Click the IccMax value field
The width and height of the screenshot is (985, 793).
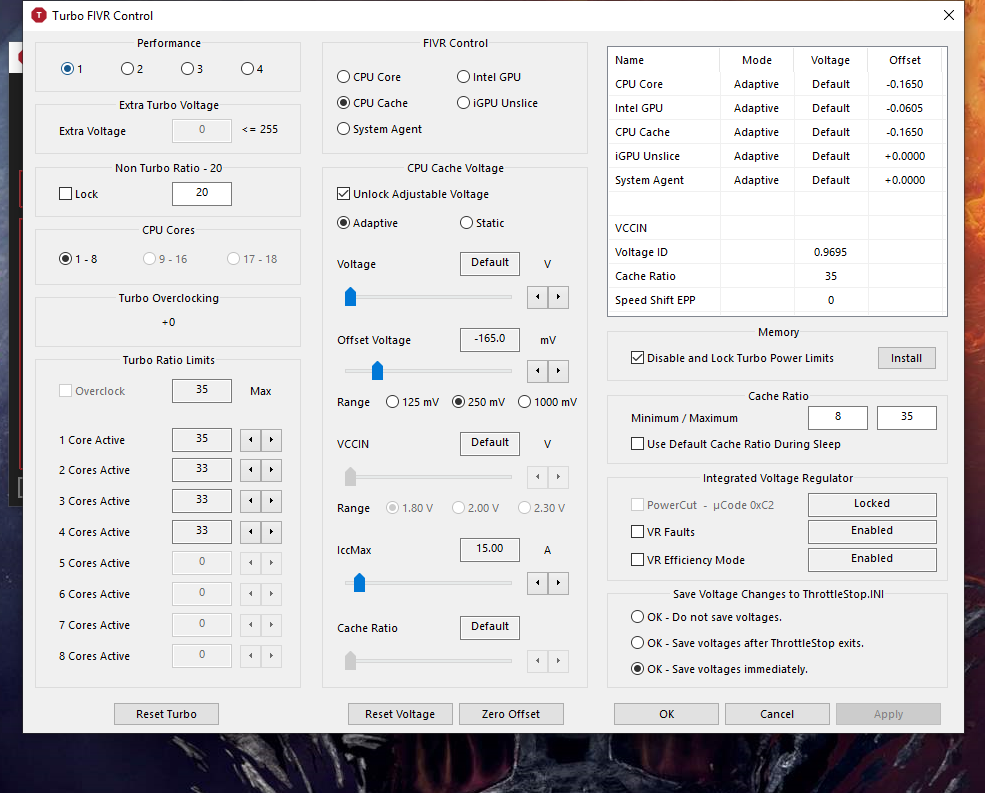[x=490, y=549]
